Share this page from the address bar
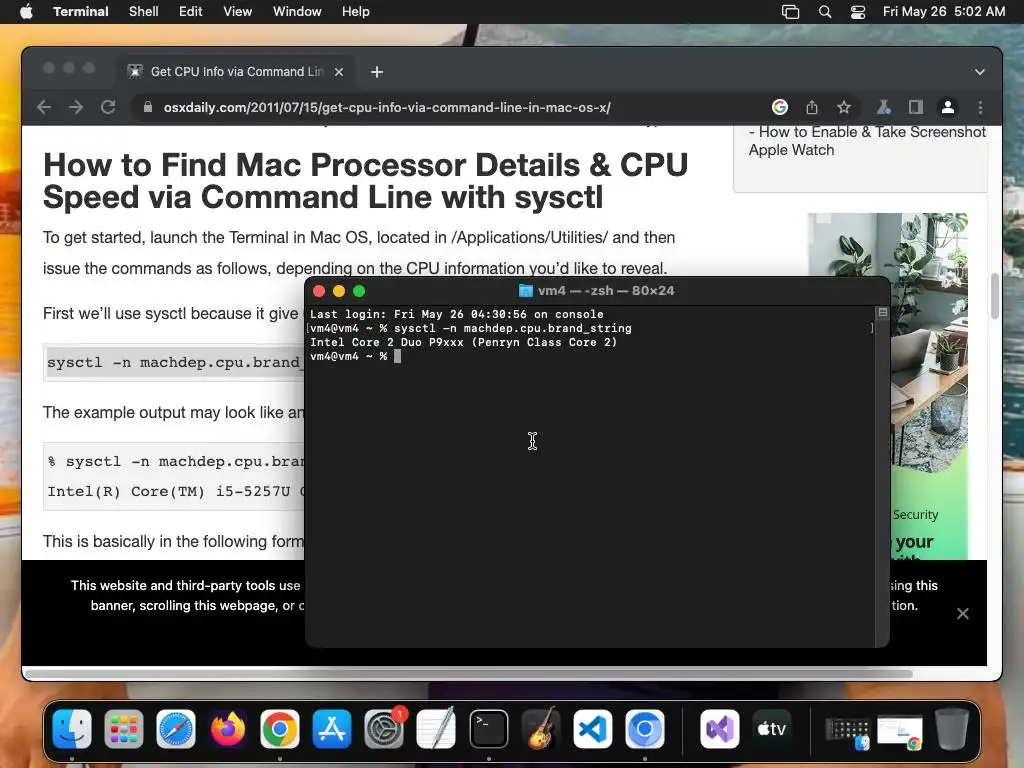The image size is (1024, 768). (812, 107)
